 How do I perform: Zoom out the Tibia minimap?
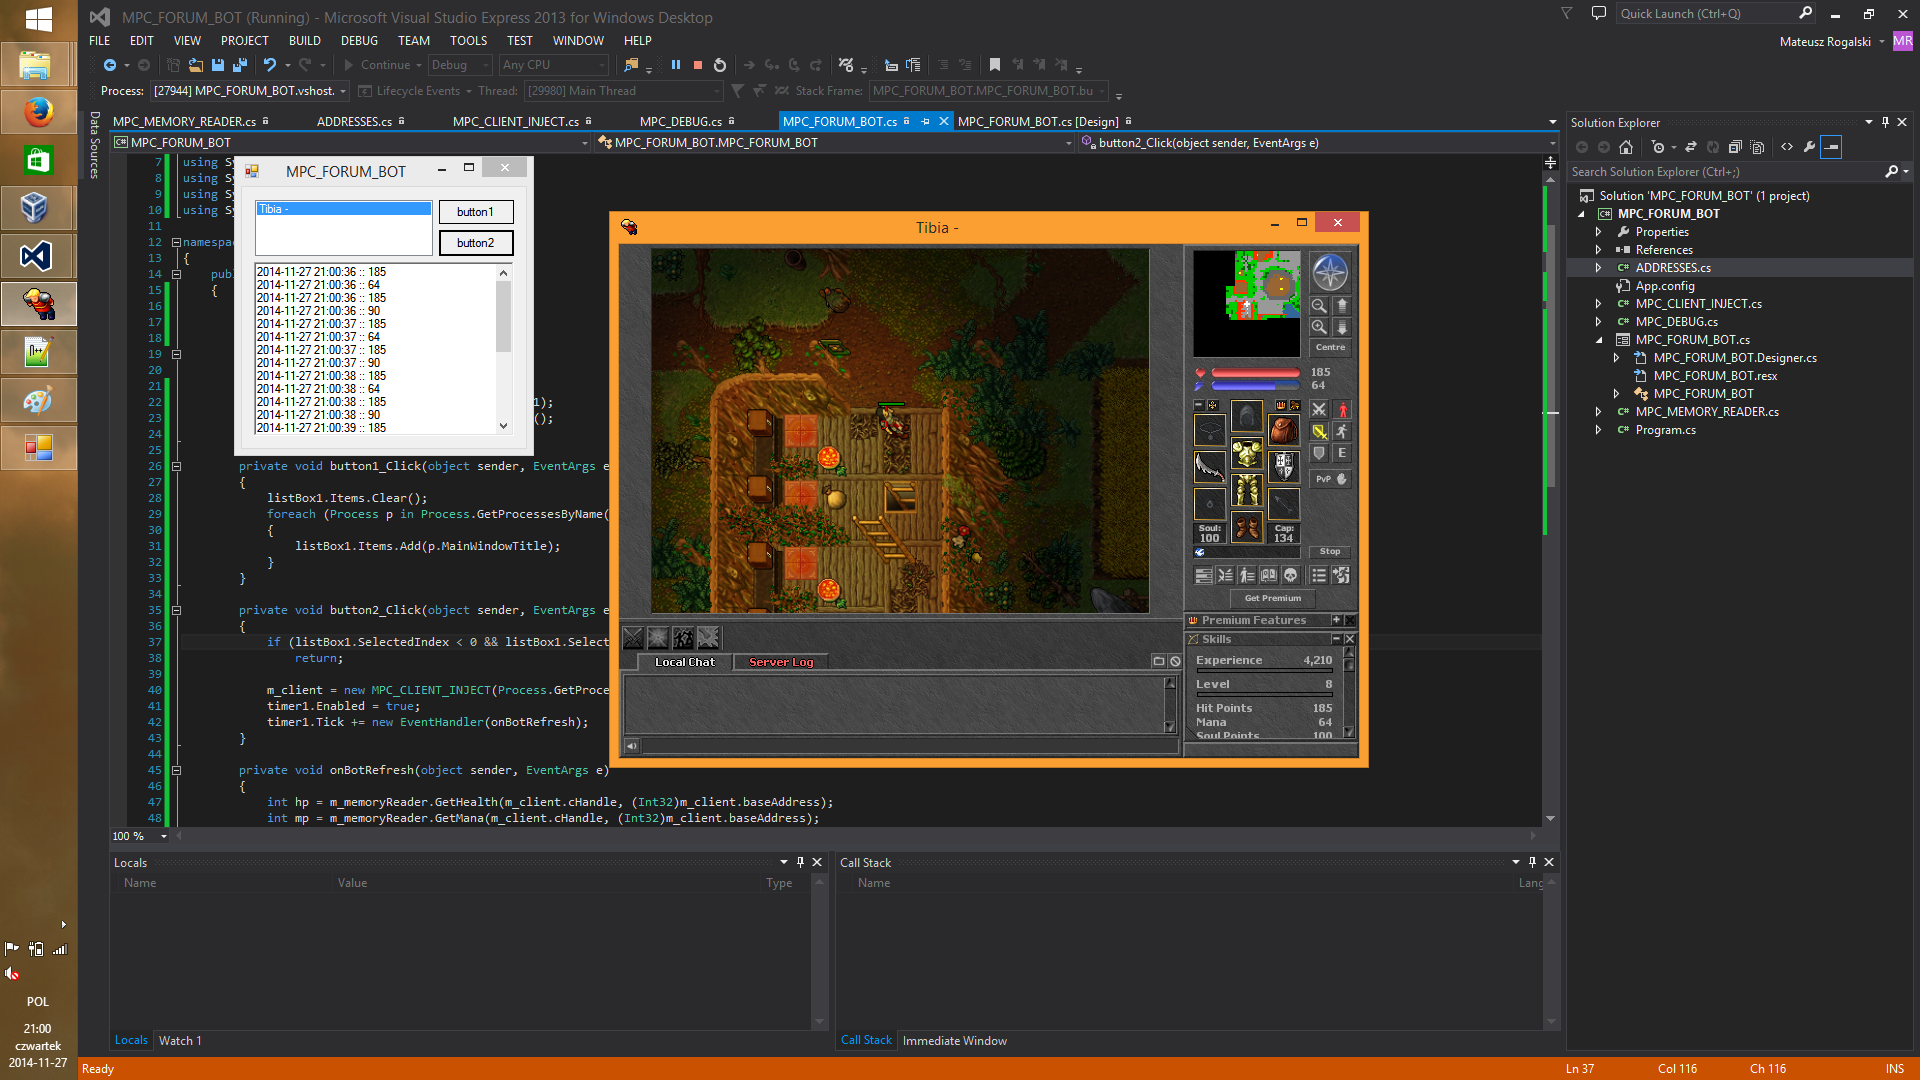[1319, 306]
